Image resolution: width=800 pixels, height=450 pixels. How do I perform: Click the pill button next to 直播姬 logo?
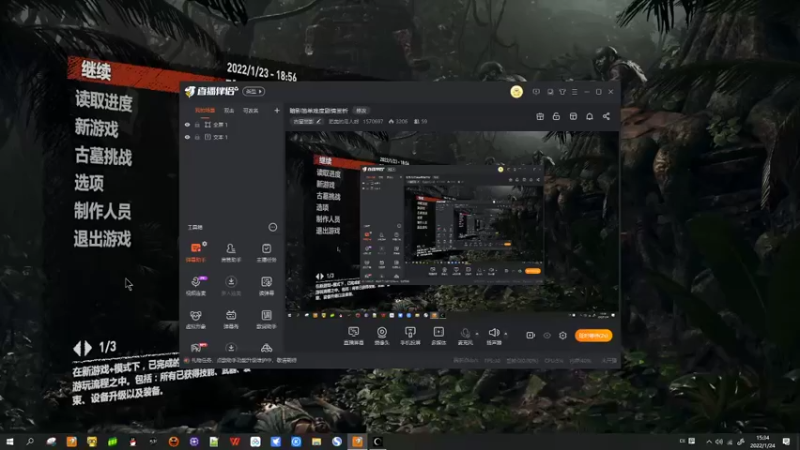click(x=254, y=91)
